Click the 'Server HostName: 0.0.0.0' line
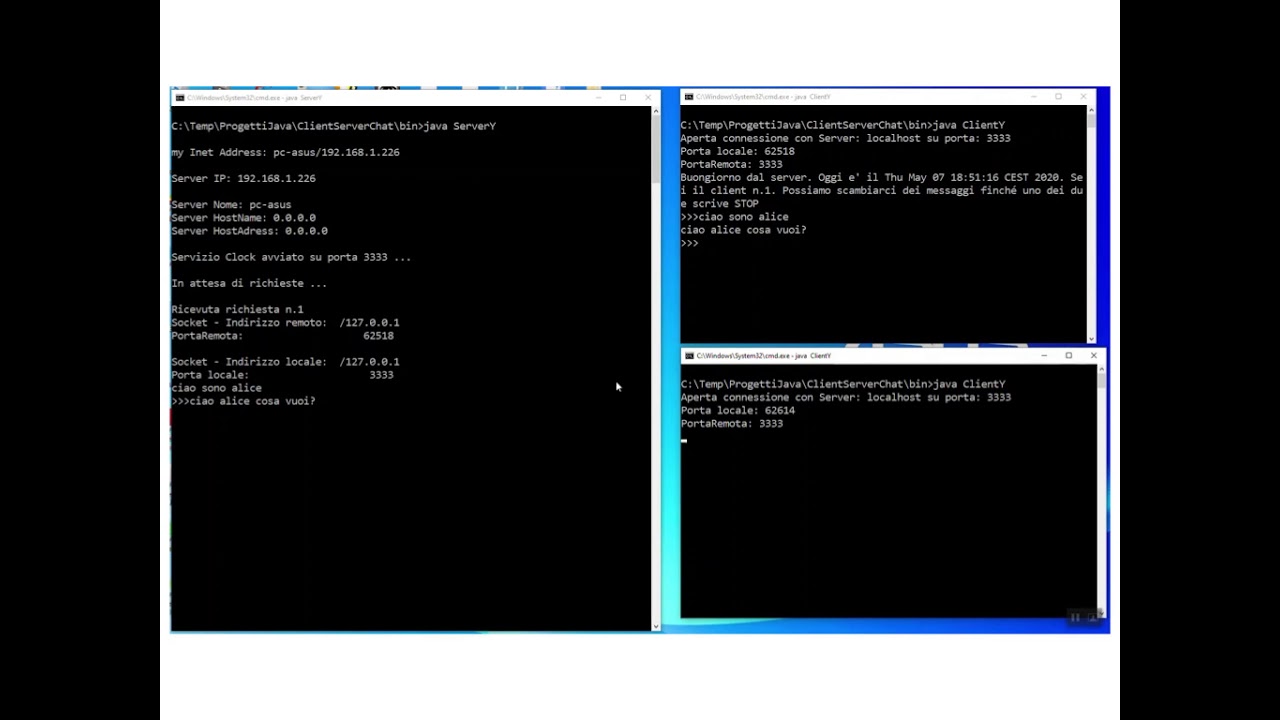1280x720 pixels. tap(244, 217)
